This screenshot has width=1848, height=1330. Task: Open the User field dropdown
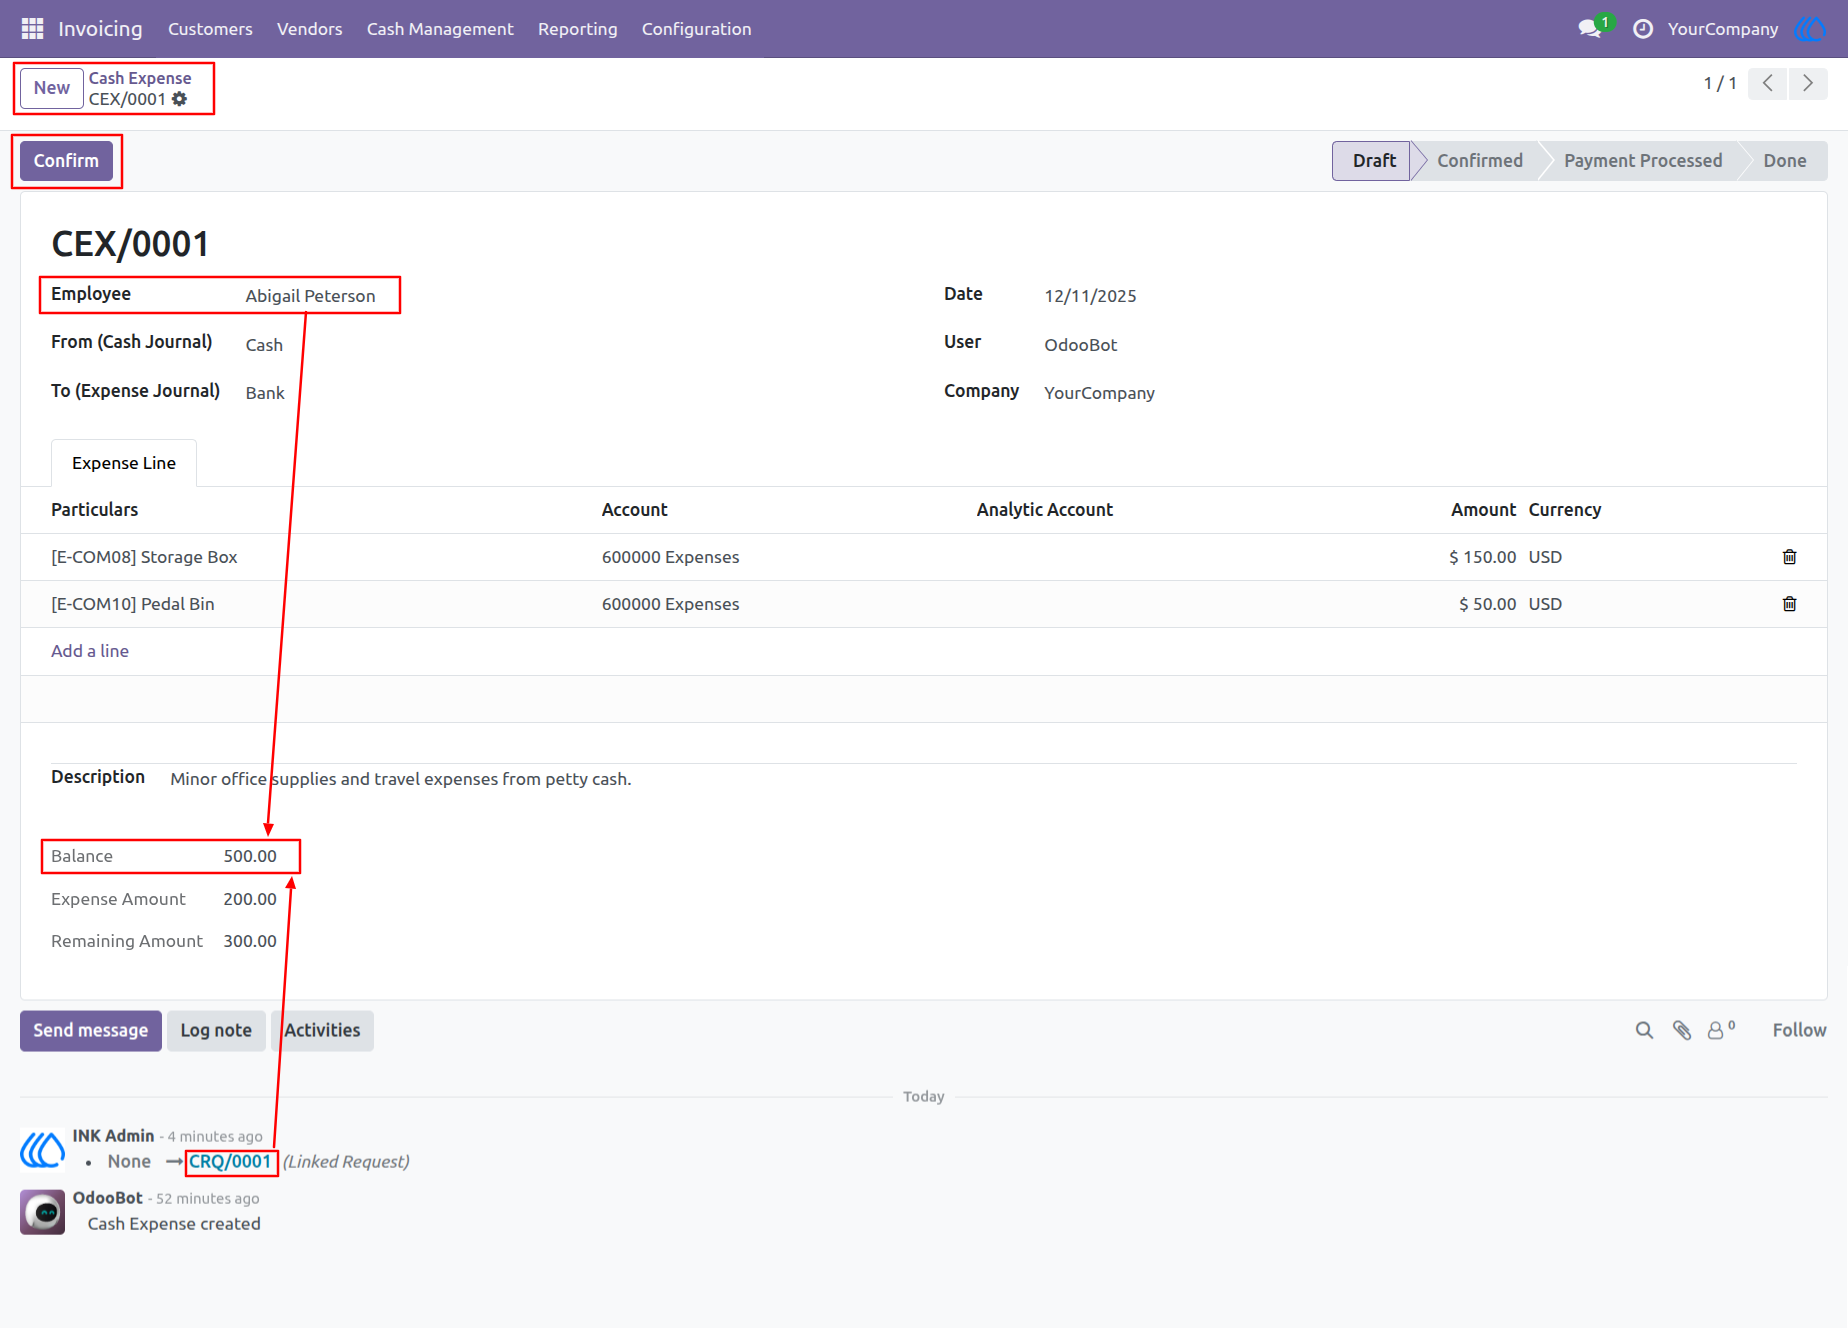tap(1420, 345)
